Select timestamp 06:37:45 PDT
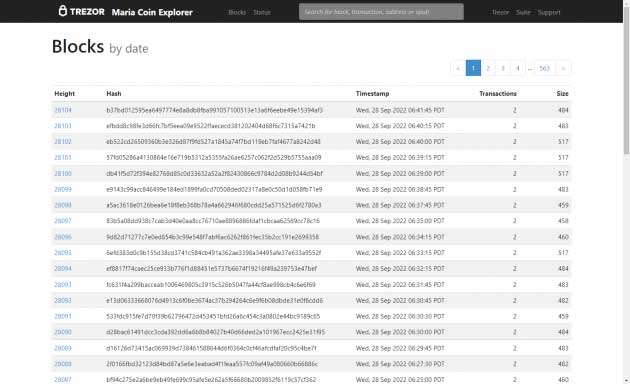 tap(400, 205)
